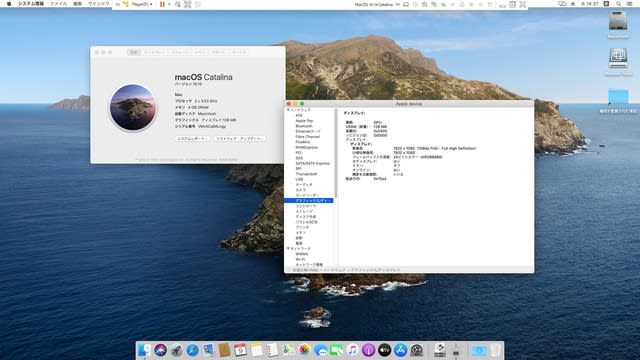Click the システムレポート button
640x360 pixels.
192,139
